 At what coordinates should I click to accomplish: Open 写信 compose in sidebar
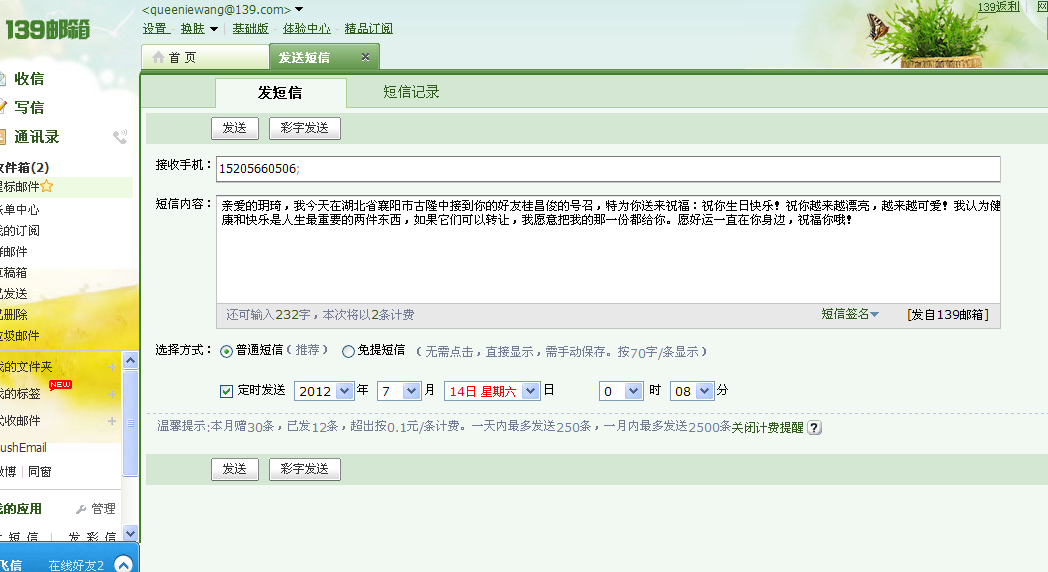pyautogui.click(x=29, y=108)
